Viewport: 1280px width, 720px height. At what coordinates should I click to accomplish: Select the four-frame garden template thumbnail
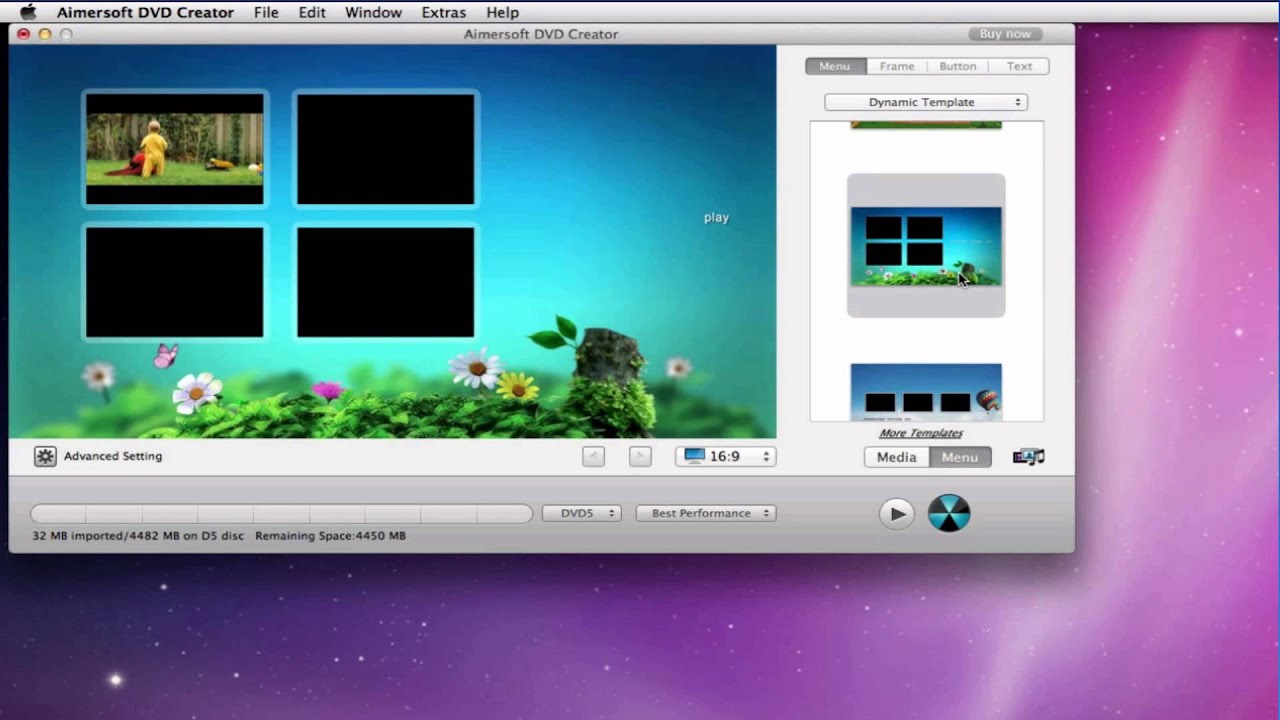point(926,246)
